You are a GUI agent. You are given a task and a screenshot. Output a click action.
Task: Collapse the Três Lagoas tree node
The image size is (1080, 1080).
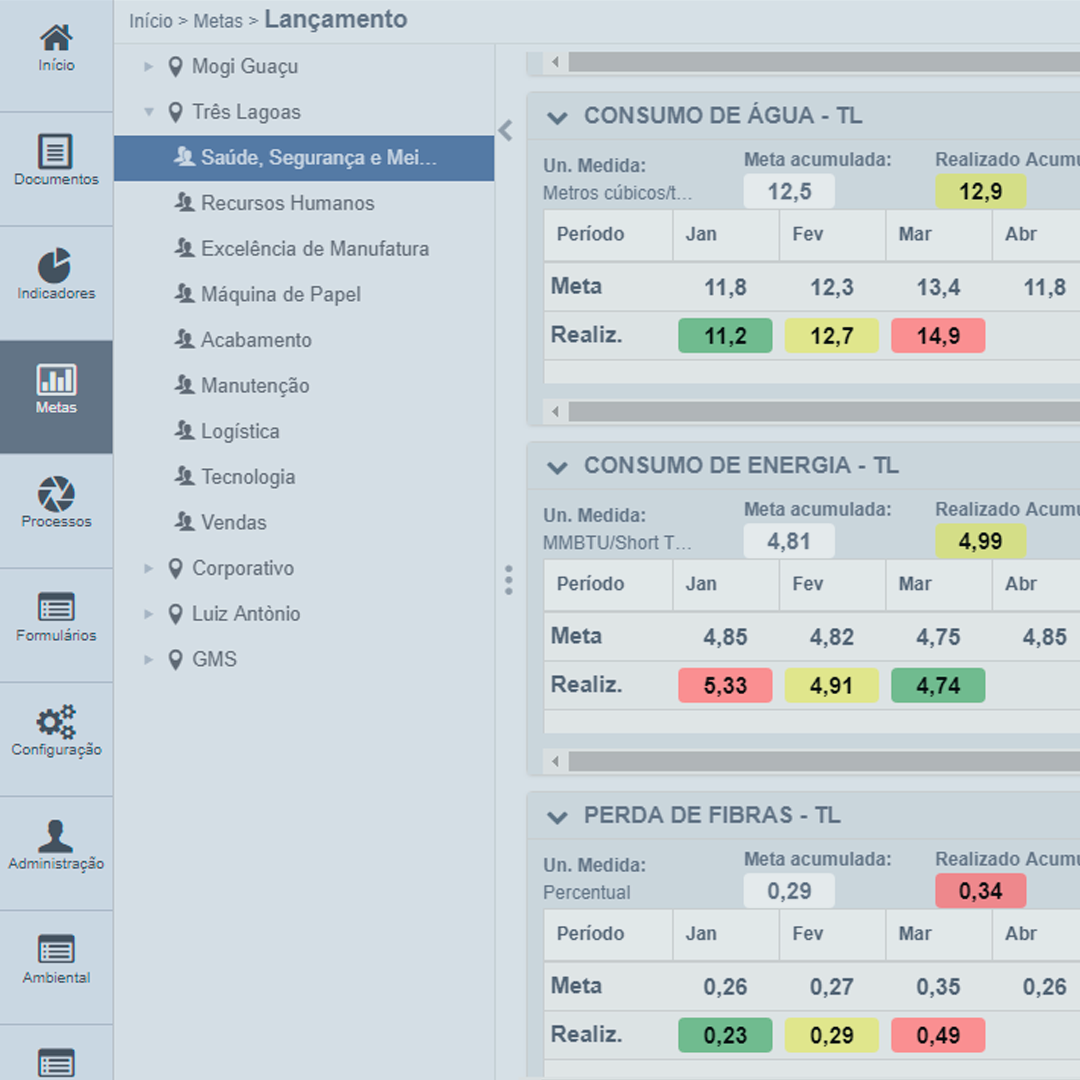coord(148,112)
